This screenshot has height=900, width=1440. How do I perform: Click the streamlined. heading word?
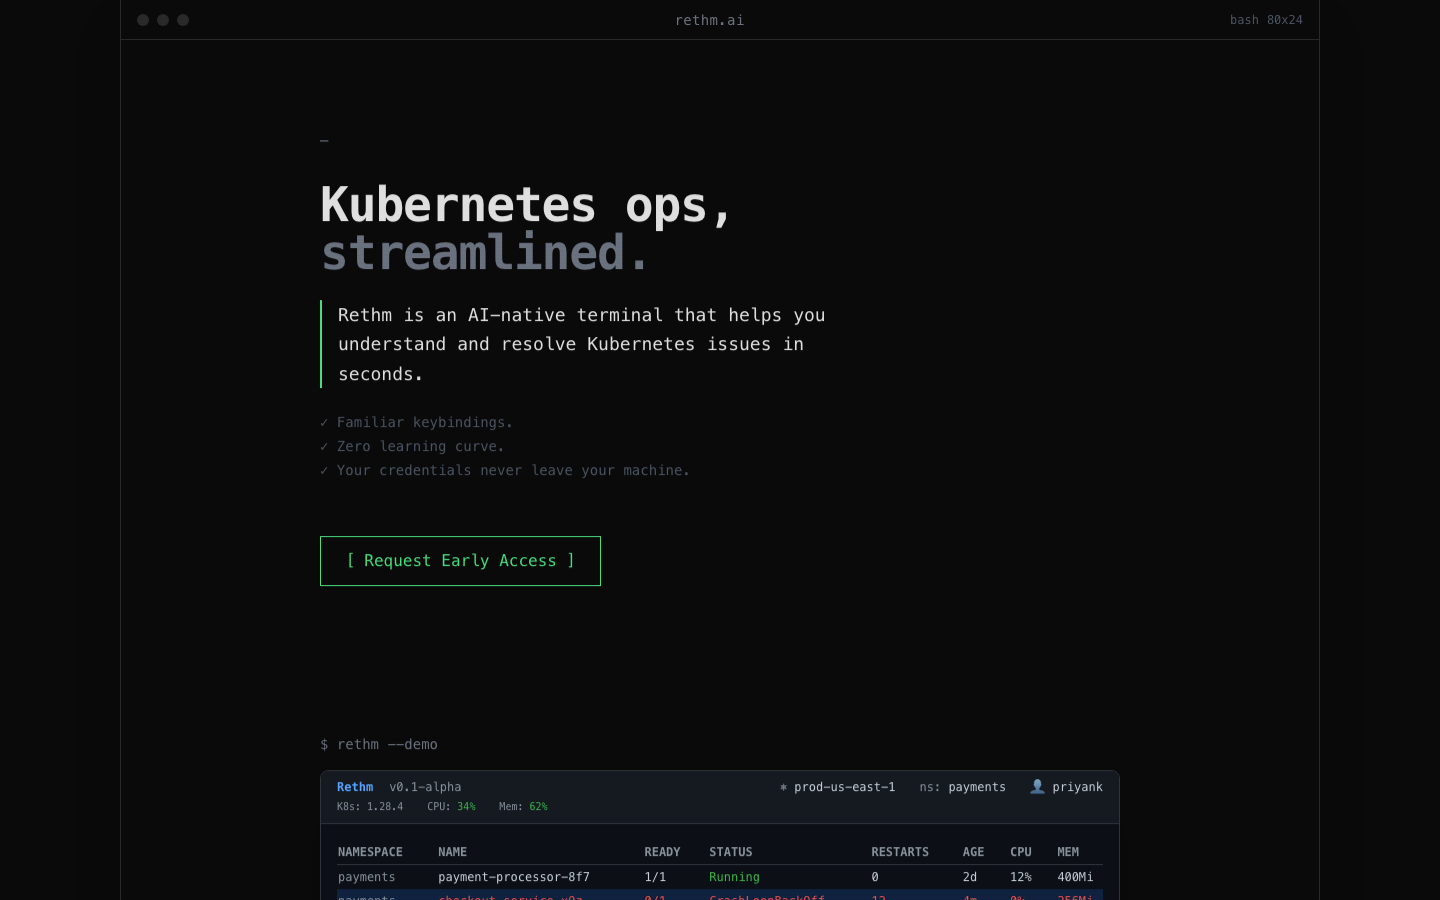tap(486, 253)
